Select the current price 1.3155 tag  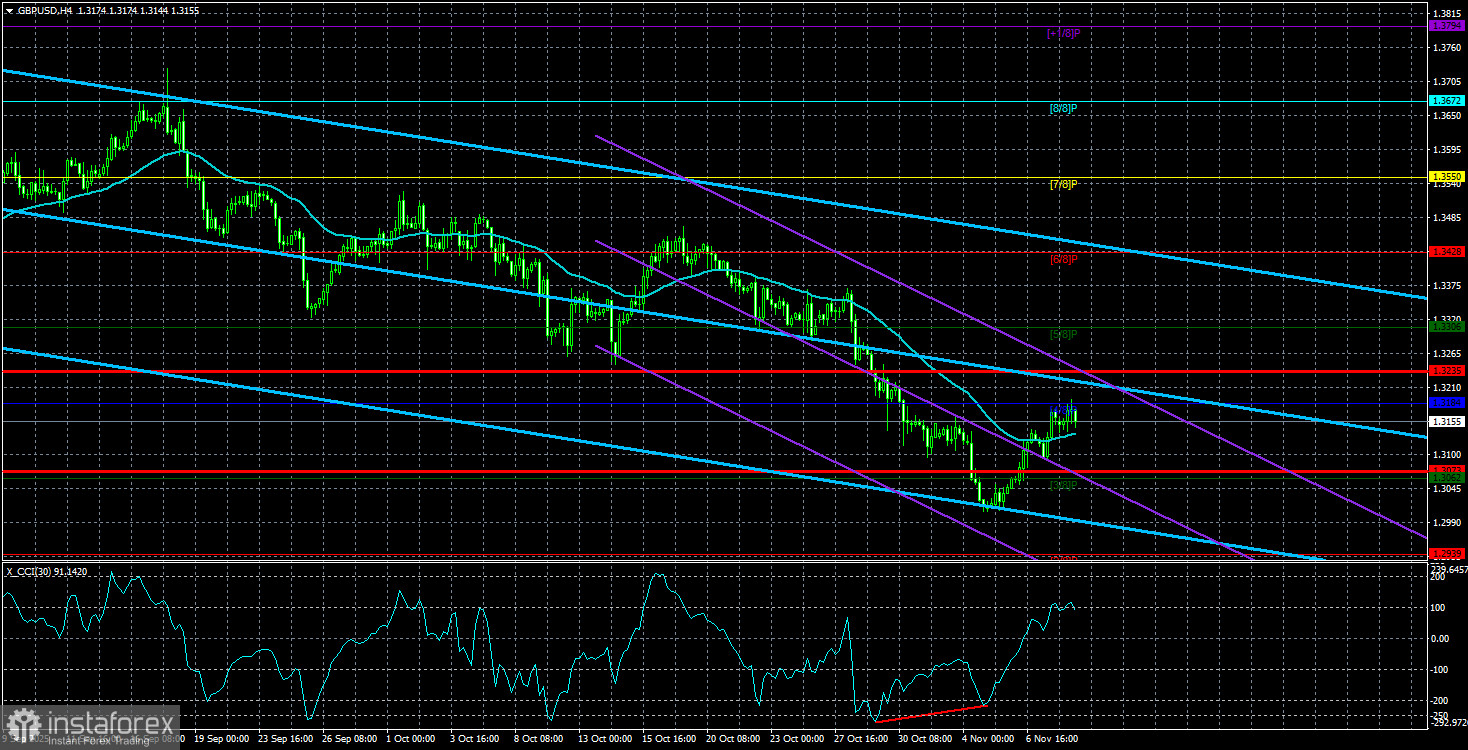(x=1447, y=420)
